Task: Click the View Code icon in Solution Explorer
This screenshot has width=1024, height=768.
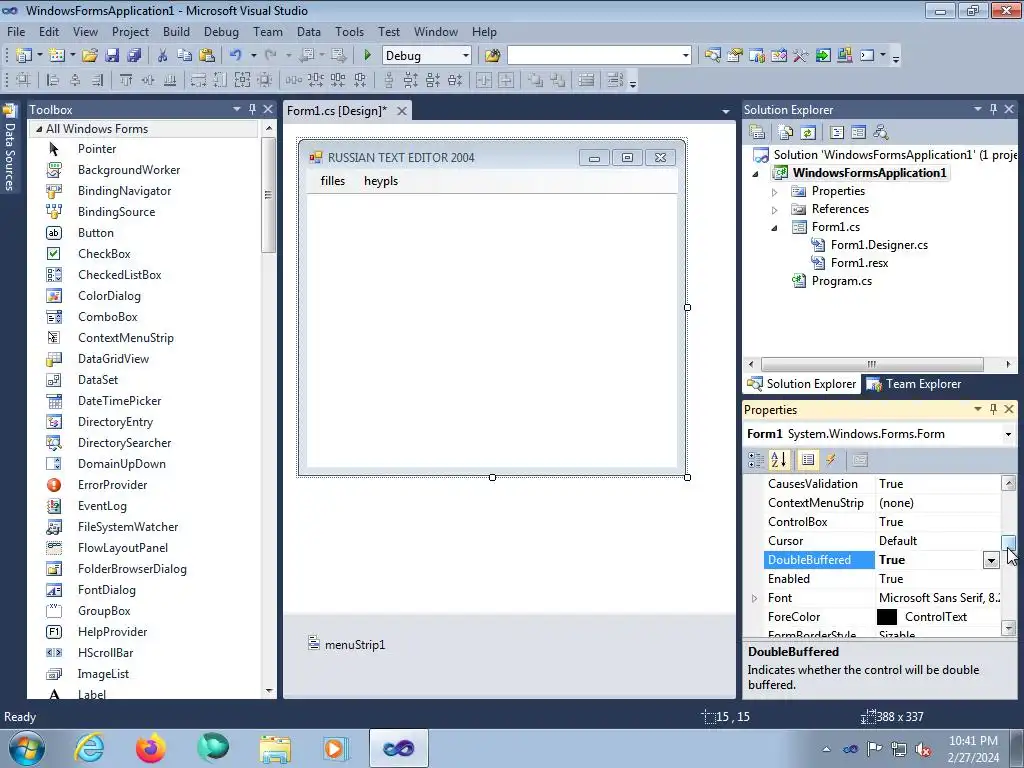Action: [x=837, y=133]
